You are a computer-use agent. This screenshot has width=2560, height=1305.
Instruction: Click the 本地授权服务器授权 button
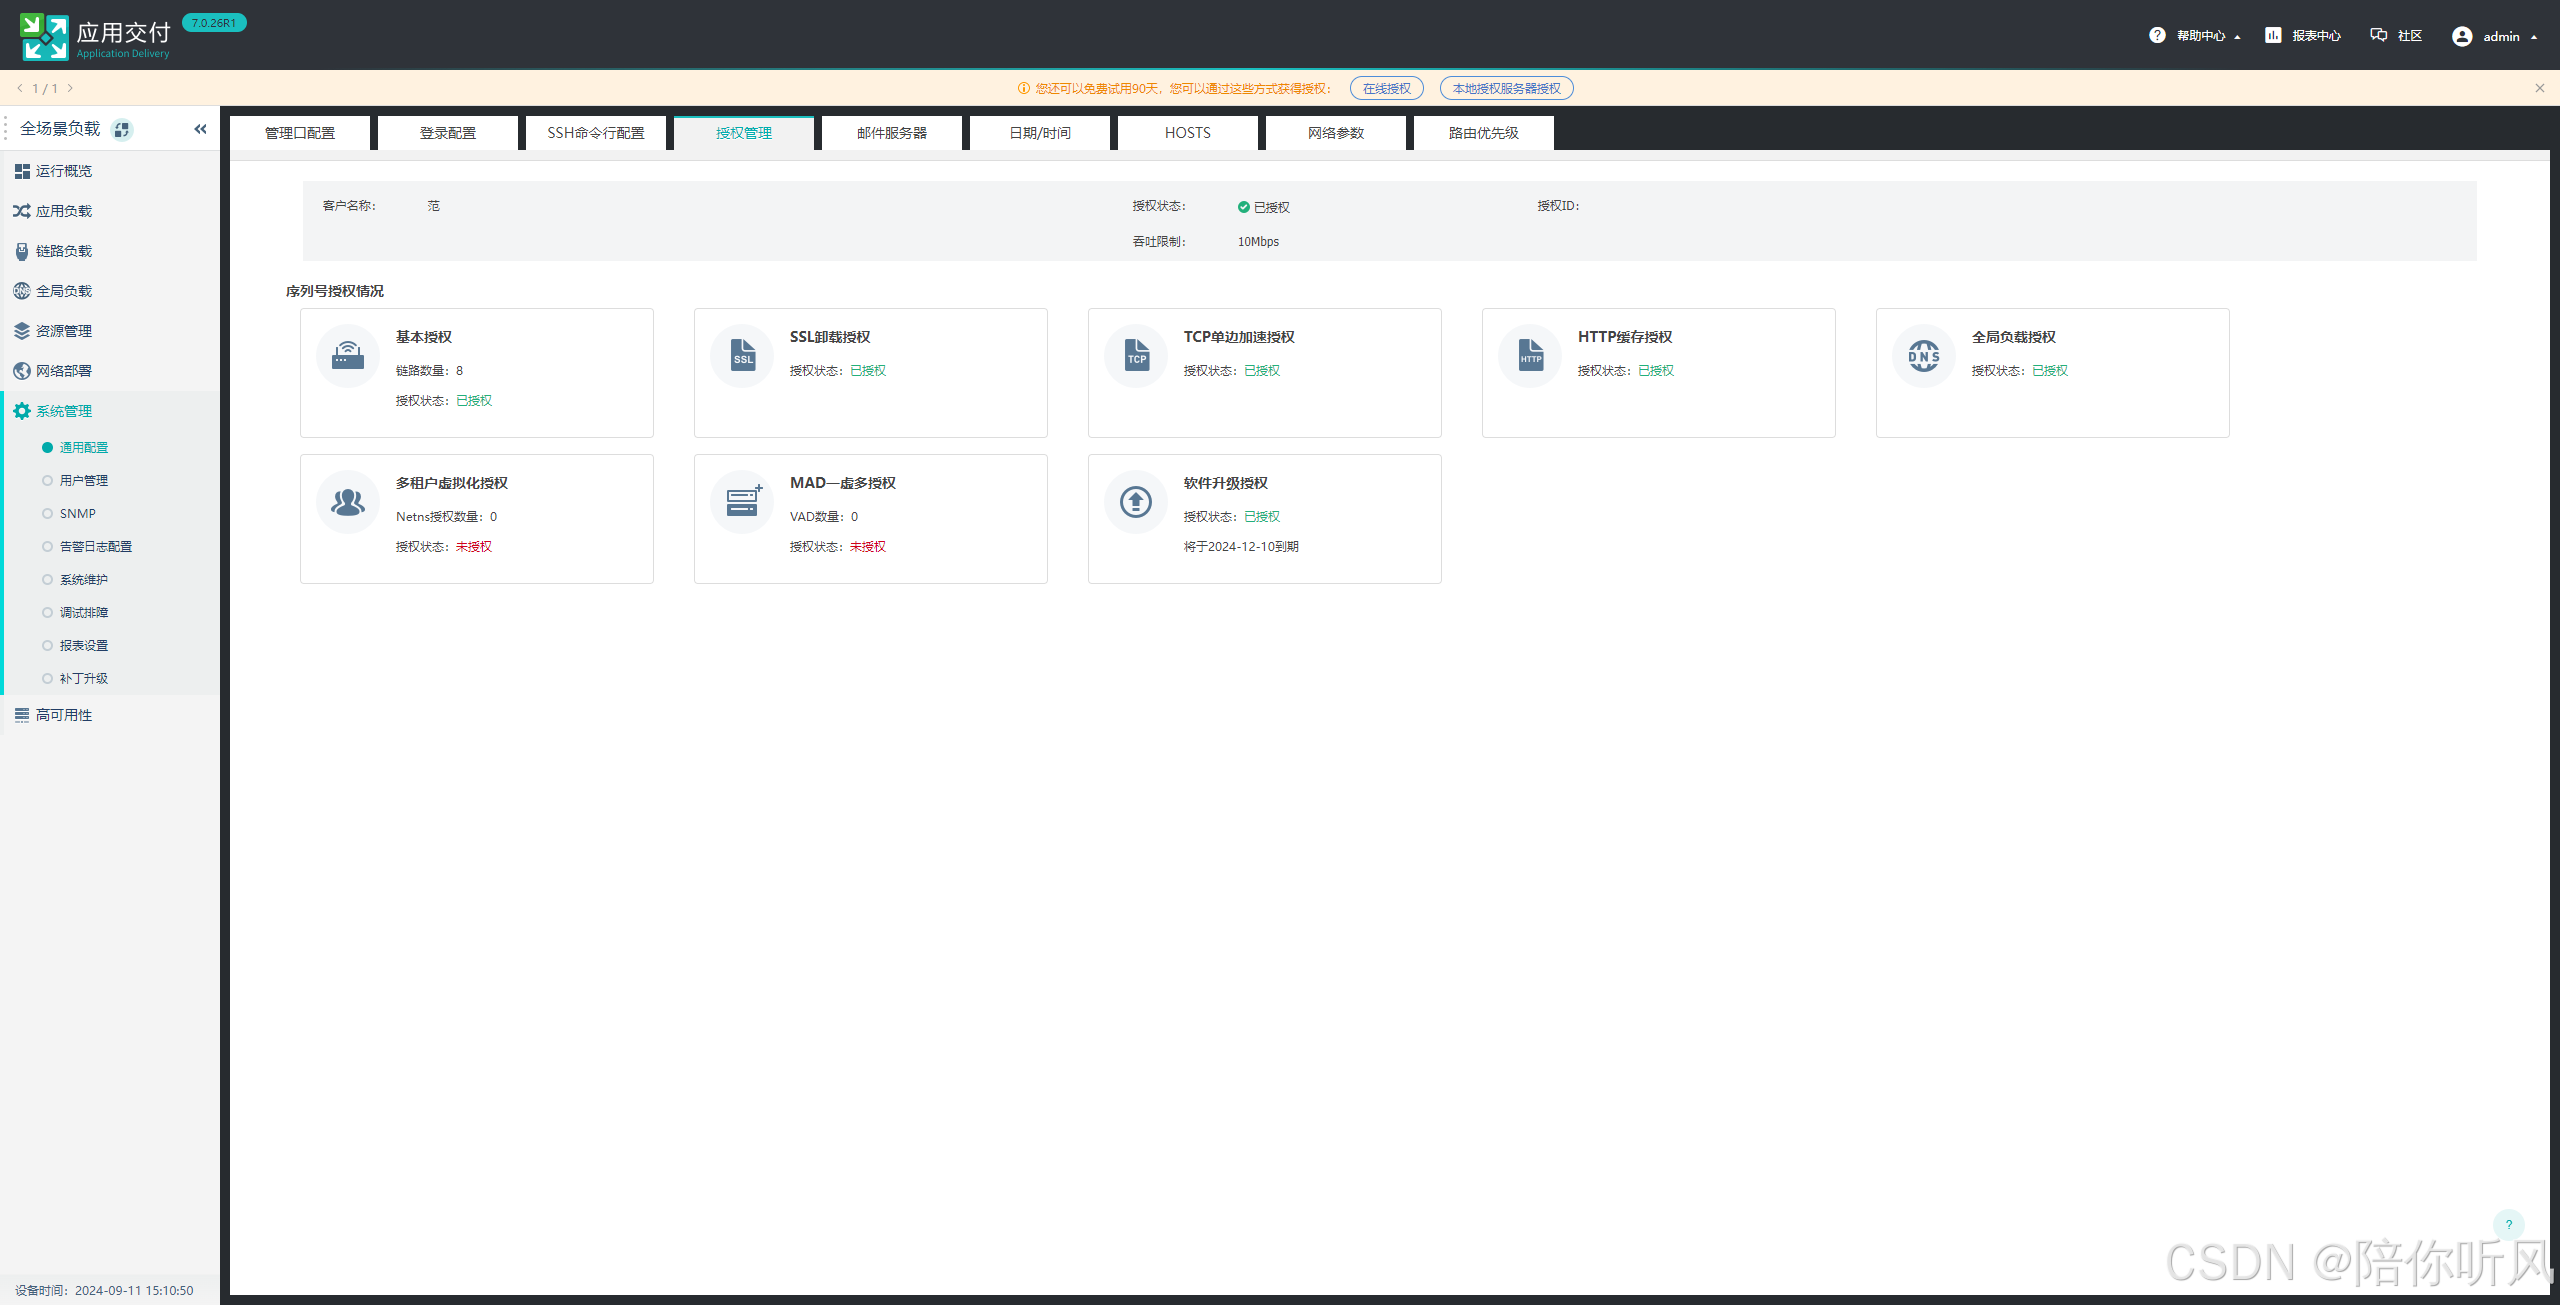[x=1506, y=89]
